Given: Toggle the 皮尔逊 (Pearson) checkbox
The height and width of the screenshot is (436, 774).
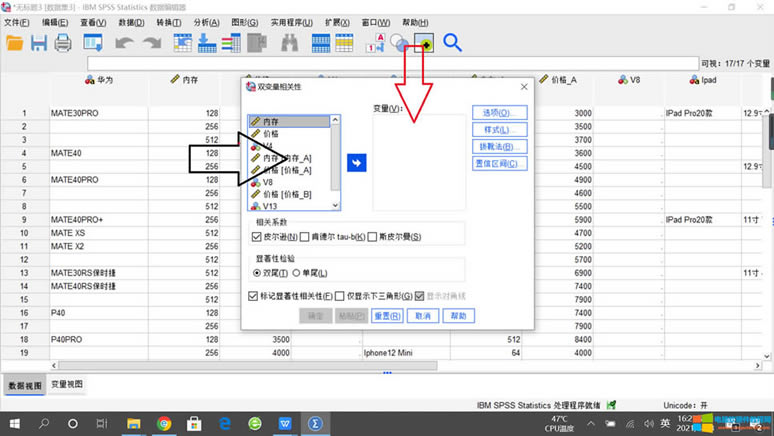Looking at the screenshot, I should pyautogui.click(x=258, y=237).
